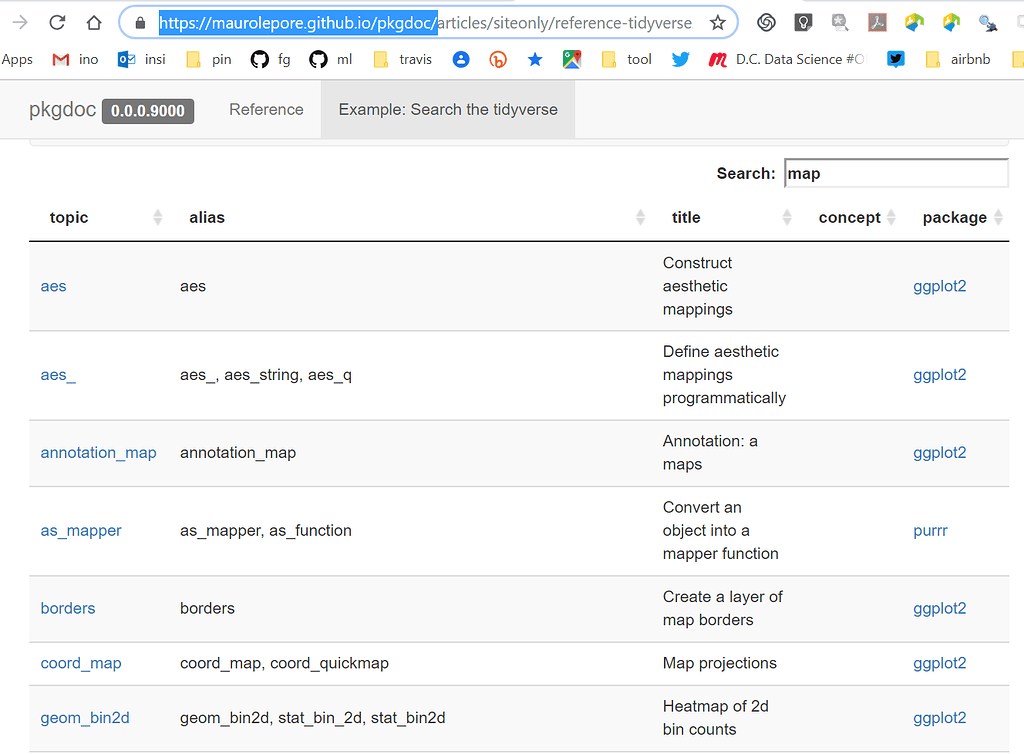Open the 'airbnb' bookmark folder
1024x754 pixels.
pyautogui.click(x=958, y=59)
